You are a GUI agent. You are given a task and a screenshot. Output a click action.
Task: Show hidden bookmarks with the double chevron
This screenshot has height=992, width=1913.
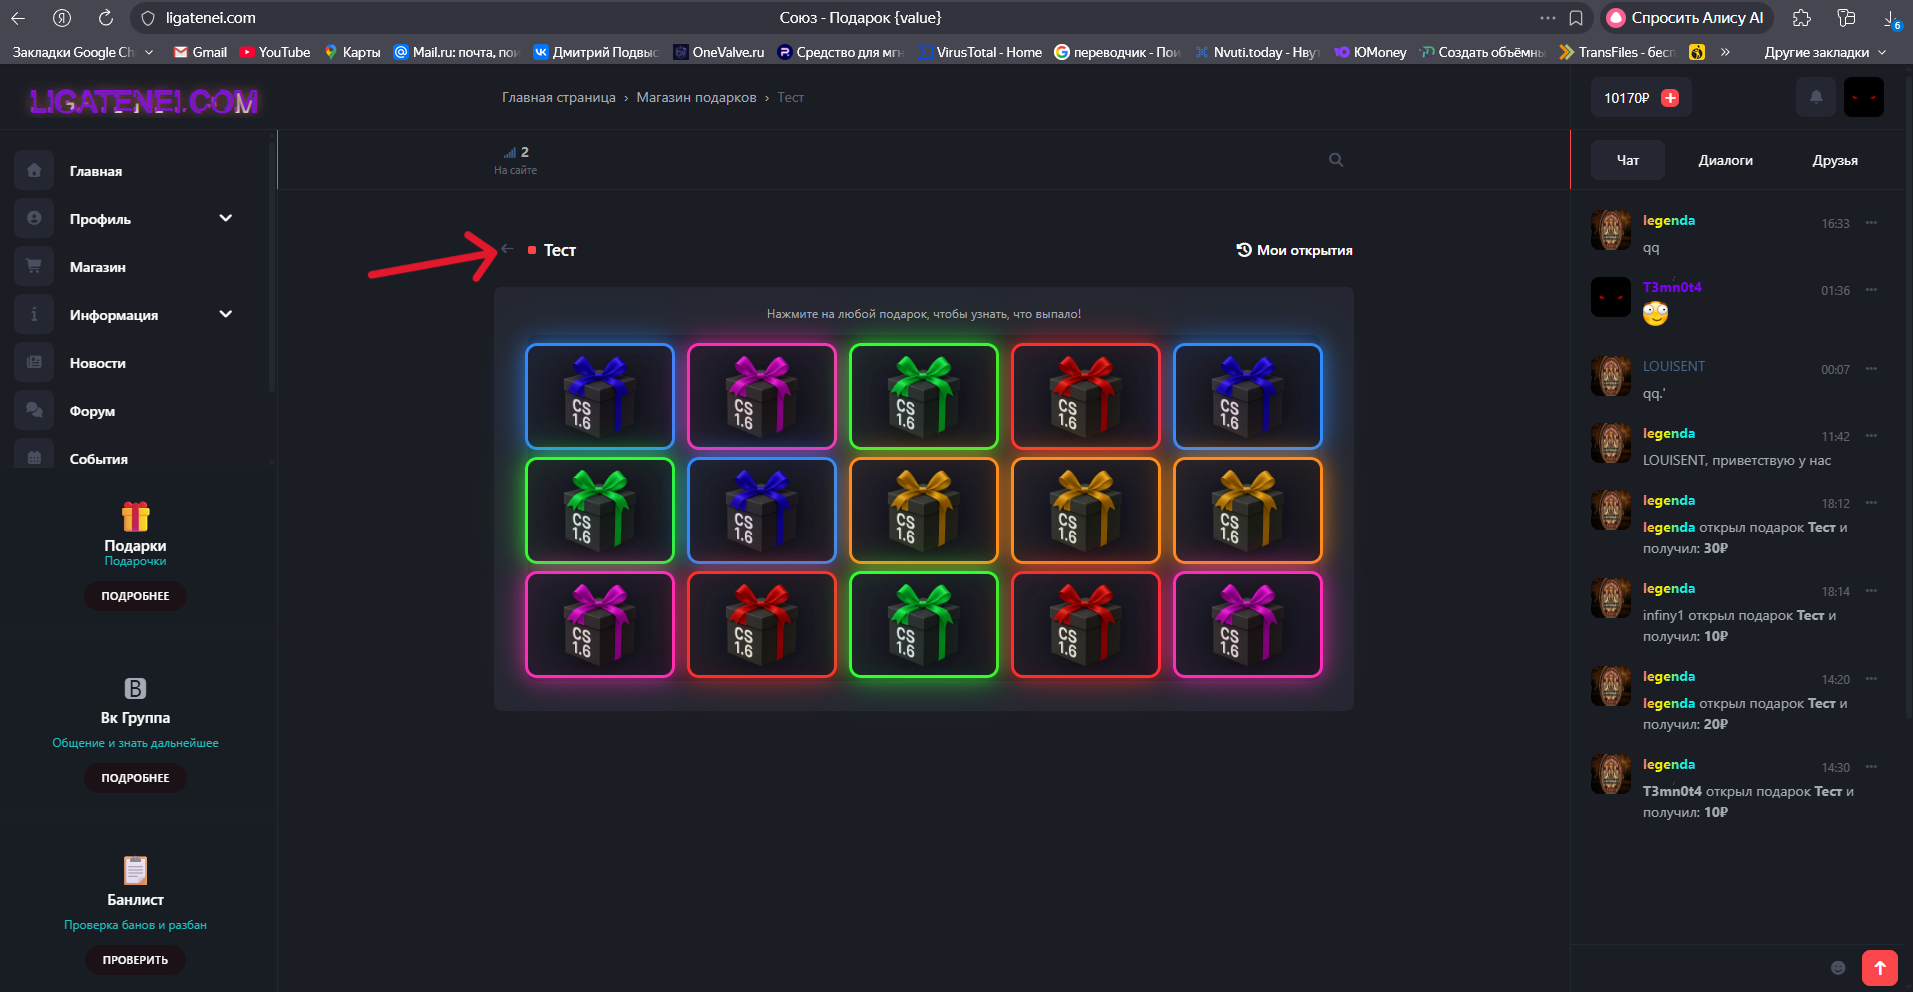pos(1725,52)
